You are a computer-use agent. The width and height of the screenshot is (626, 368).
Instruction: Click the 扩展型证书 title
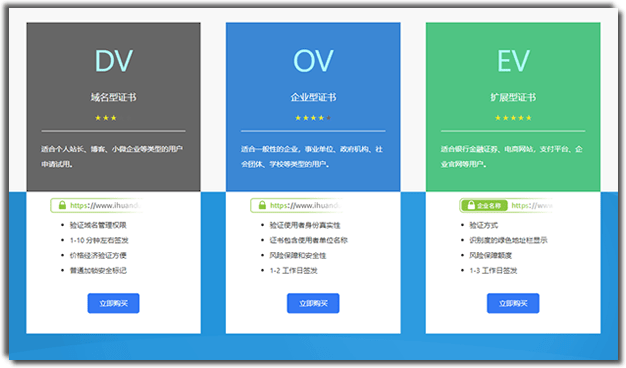pyautogui.click(x=513, y=97)
